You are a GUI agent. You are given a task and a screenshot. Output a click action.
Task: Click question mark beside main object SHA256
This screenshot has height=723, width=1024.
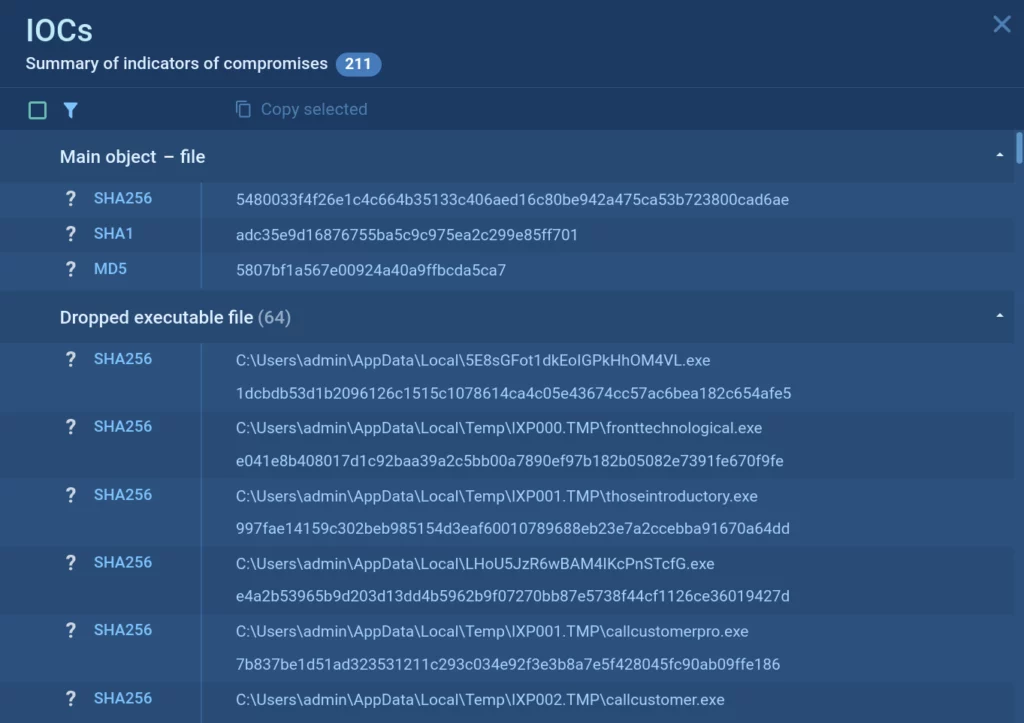point(70,199)
